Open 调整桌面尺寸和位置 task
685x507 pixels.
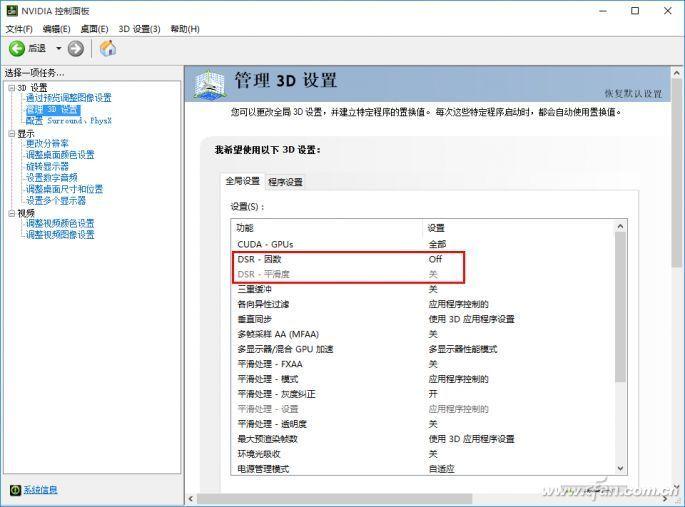(x=64, y=189)
